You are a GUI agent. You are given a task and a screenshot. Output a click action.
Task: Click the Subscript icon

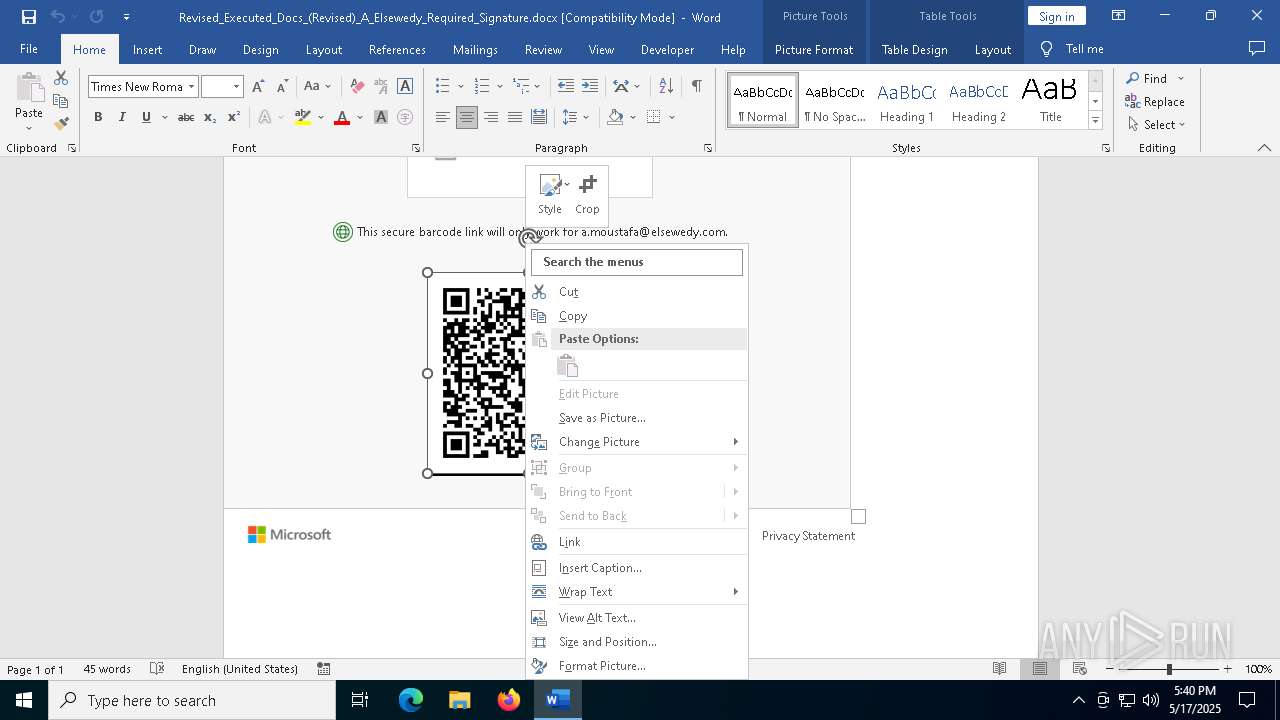[x=210, y=117]
